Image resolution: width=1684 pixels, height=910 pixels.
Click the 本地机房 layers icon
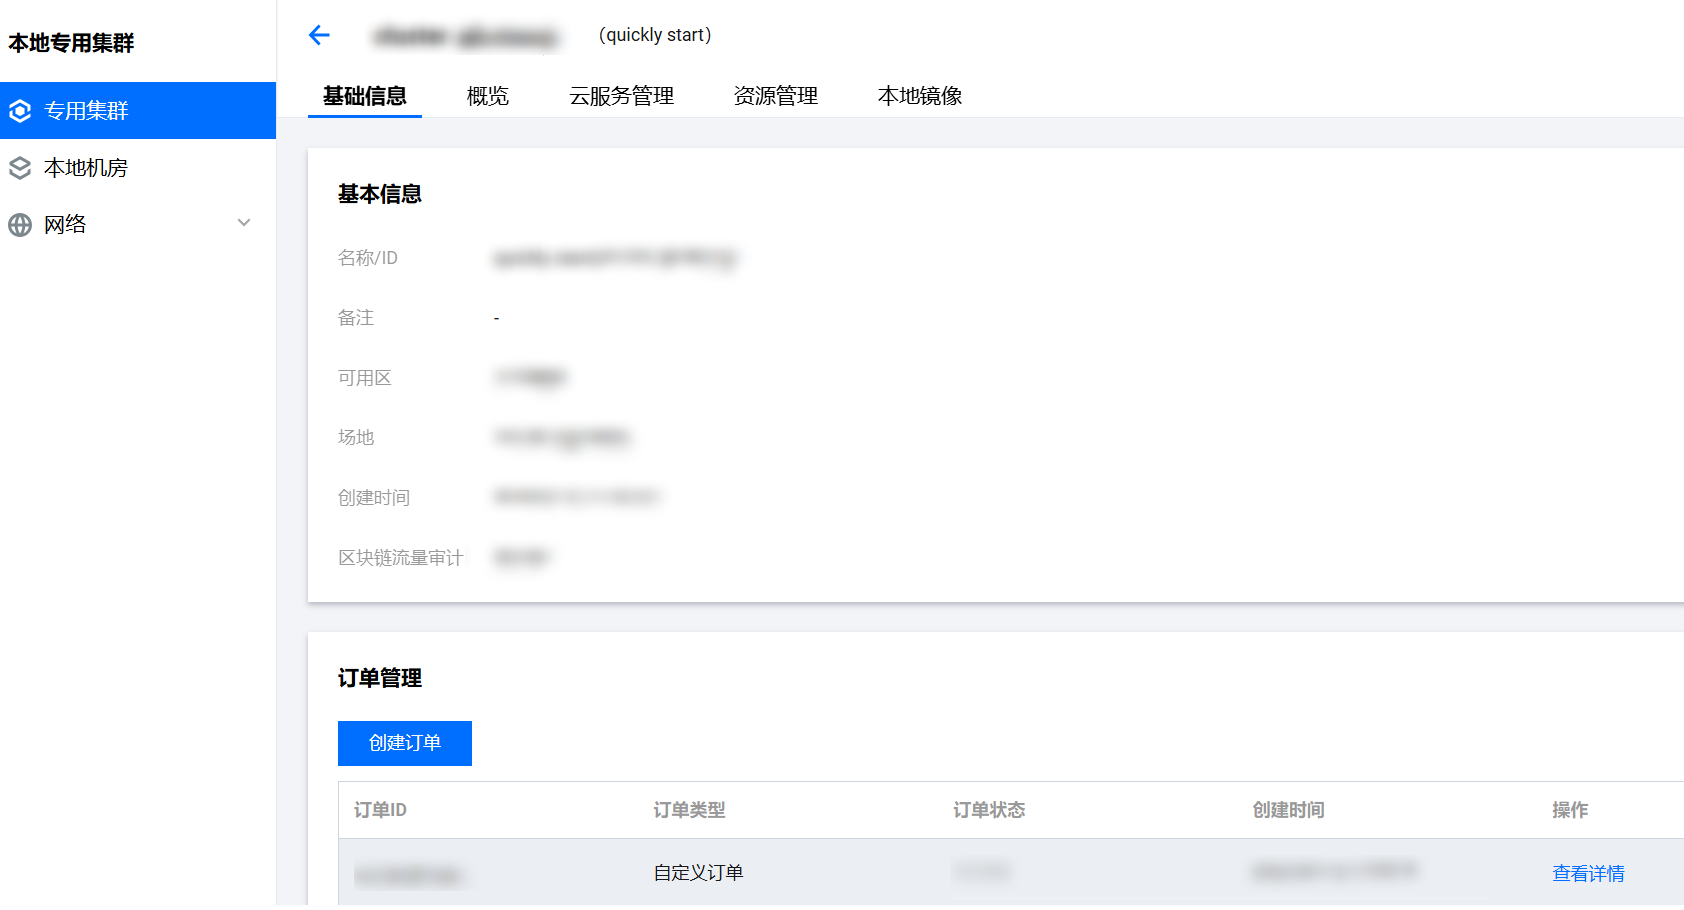[20, 168]
